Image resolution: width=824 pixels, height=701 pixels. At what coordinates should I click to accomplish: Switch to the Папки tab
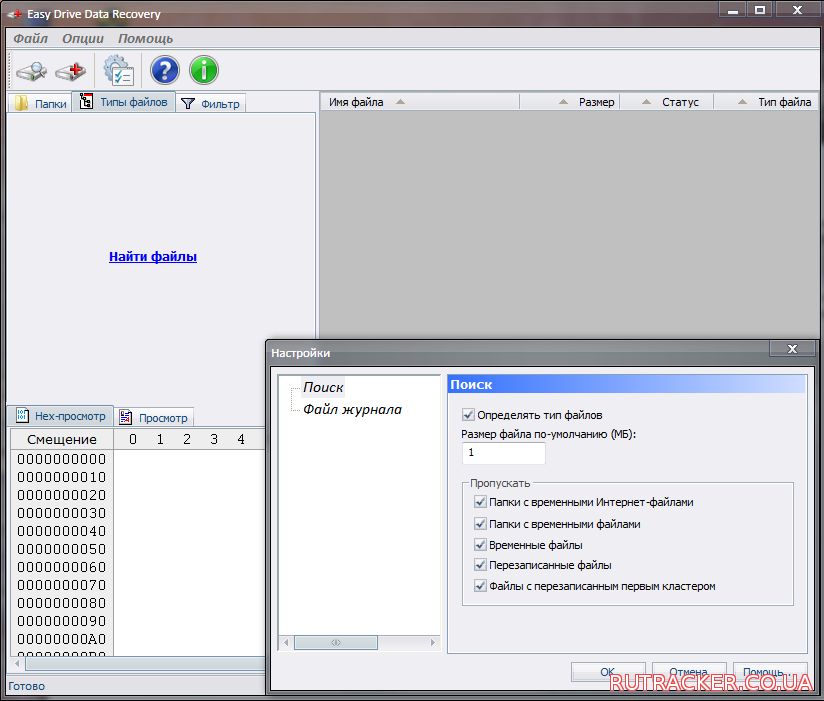(40, 103)
